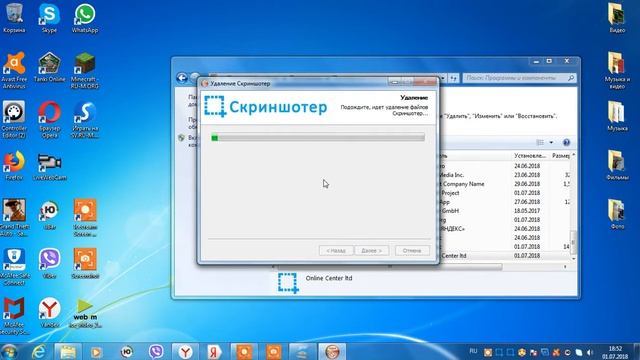This screenshot has height=360, width=640.
Task: Open the Видео folder on desktop
Action: 617,18
